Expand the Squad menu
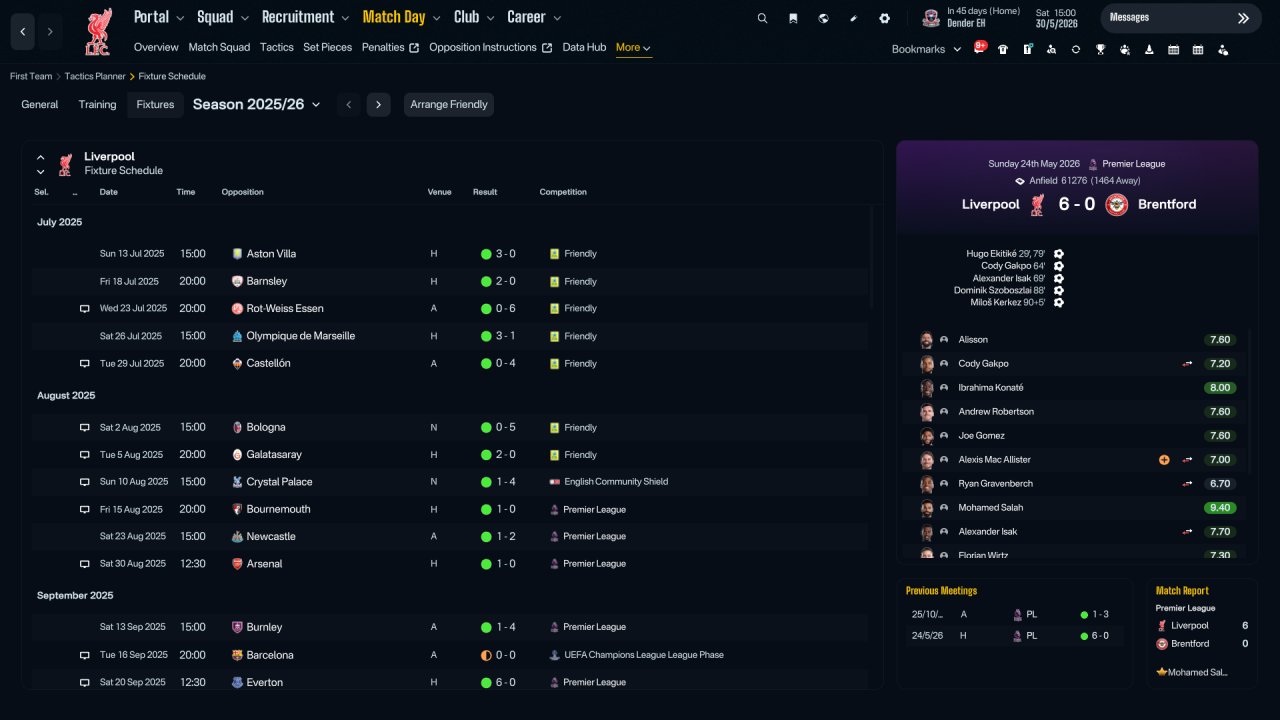 click(x=222, y=17)
